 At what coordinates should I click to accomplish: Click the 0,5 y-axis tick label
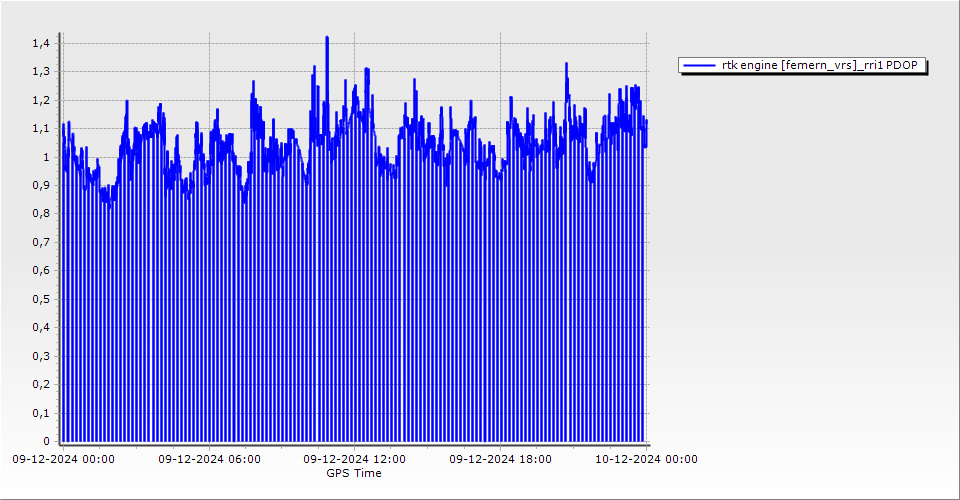(x=40, y=299)
